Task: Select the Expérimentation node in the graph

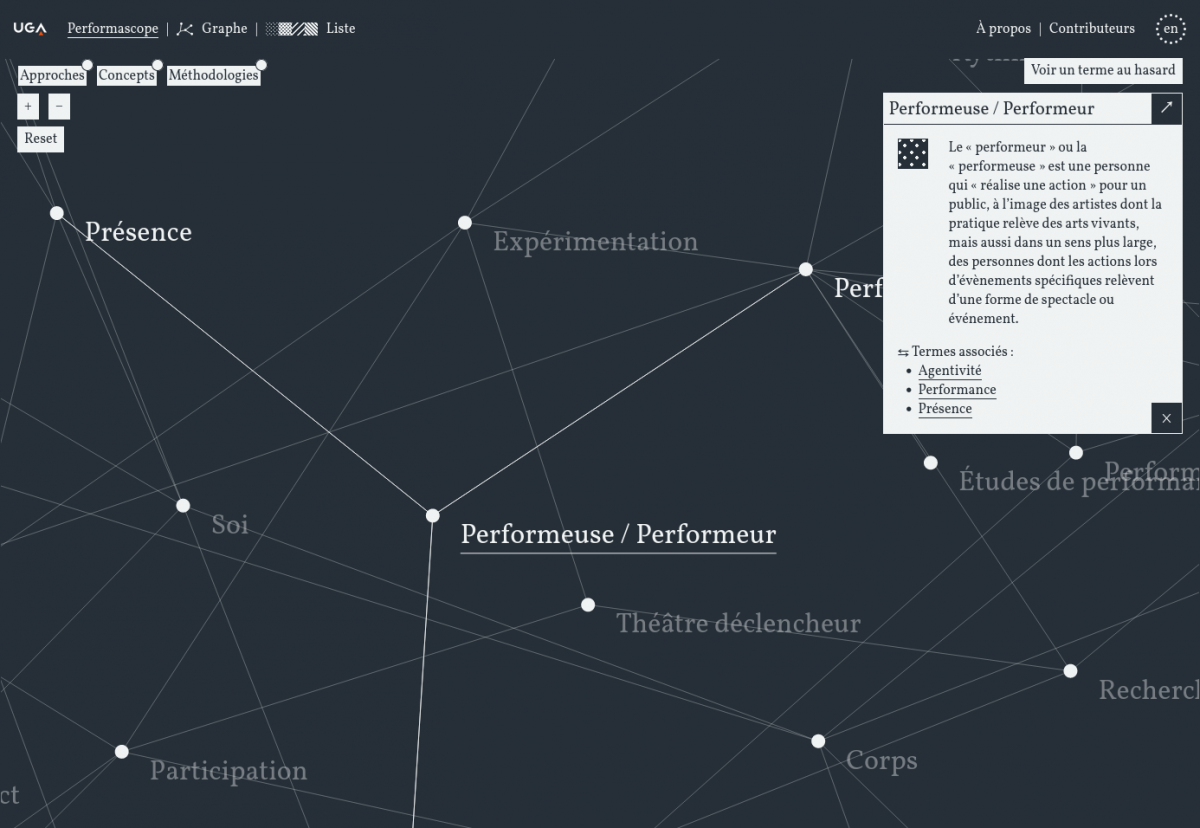Action: tap(465, 223)
